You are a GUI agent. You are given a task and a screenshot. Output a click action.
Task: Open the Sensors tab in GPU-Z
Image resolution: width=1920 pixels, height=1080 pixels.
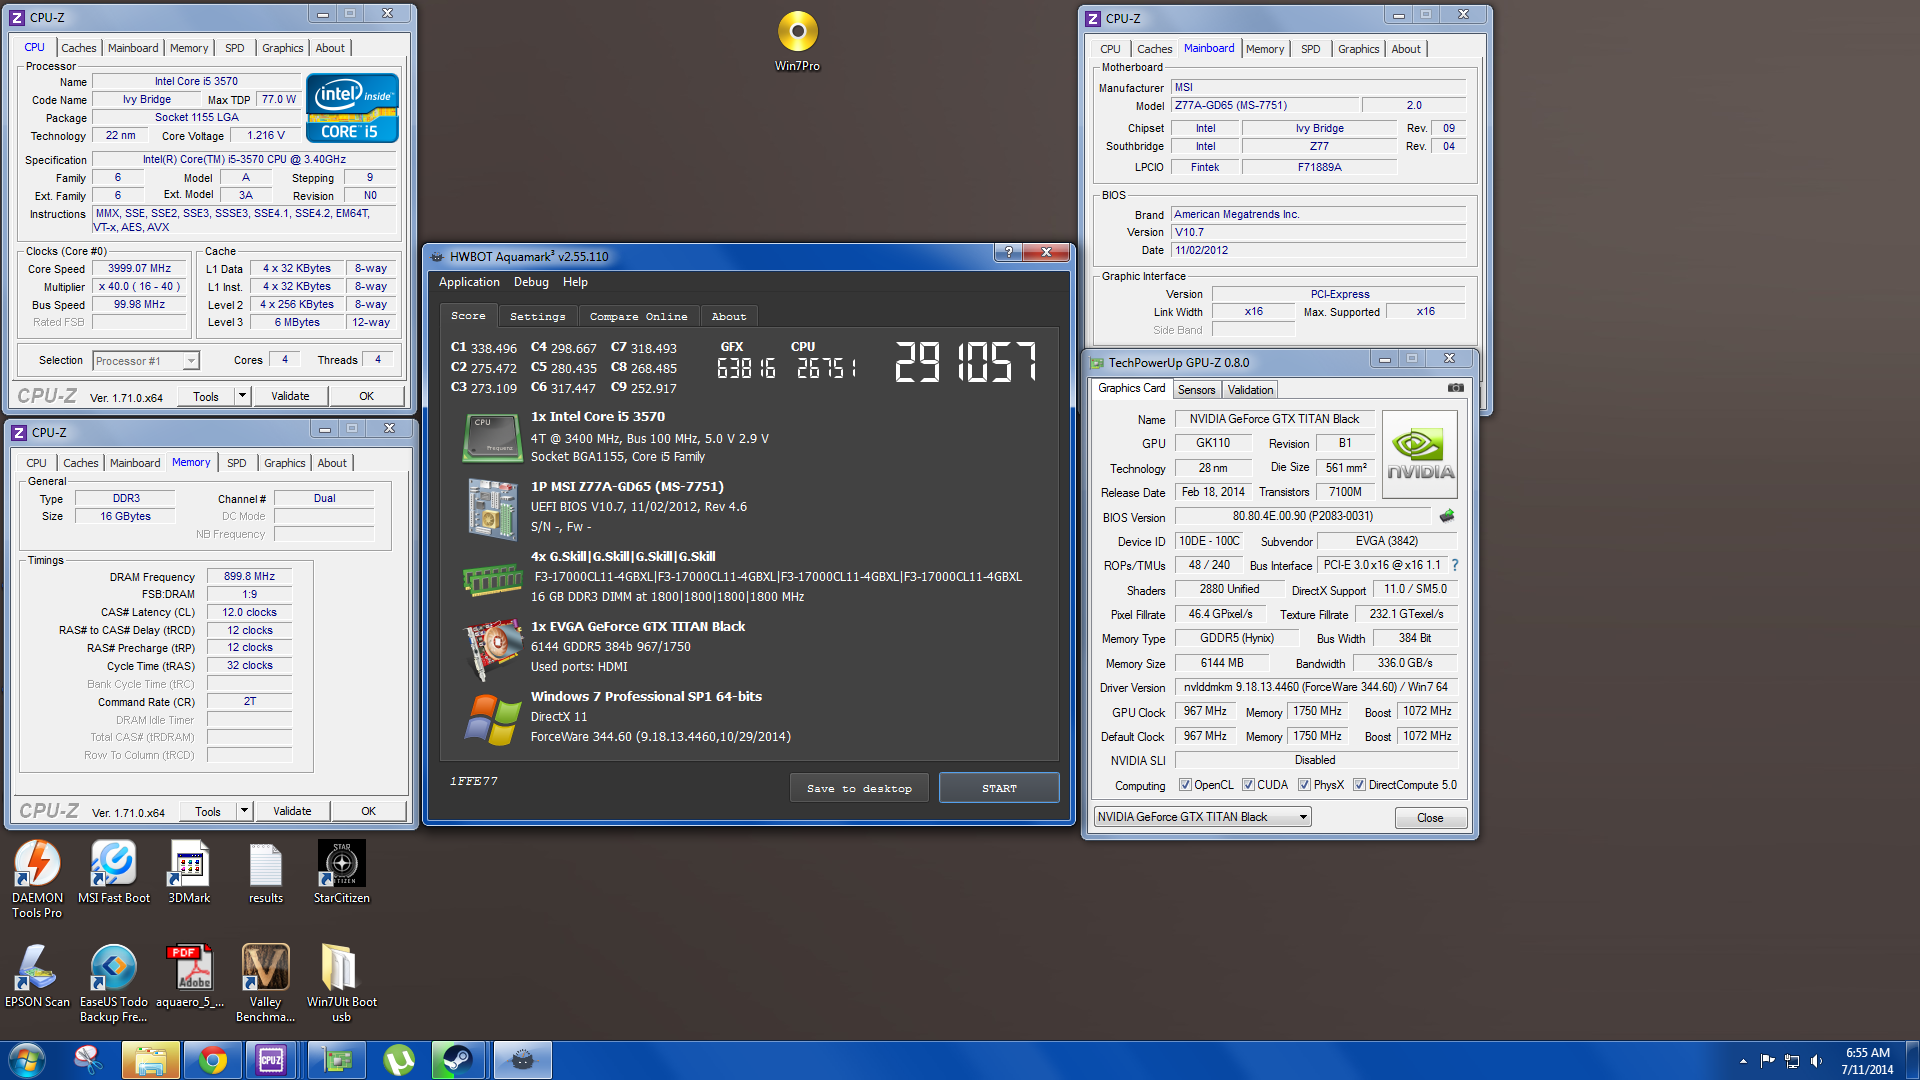(x=1196, y=390)
